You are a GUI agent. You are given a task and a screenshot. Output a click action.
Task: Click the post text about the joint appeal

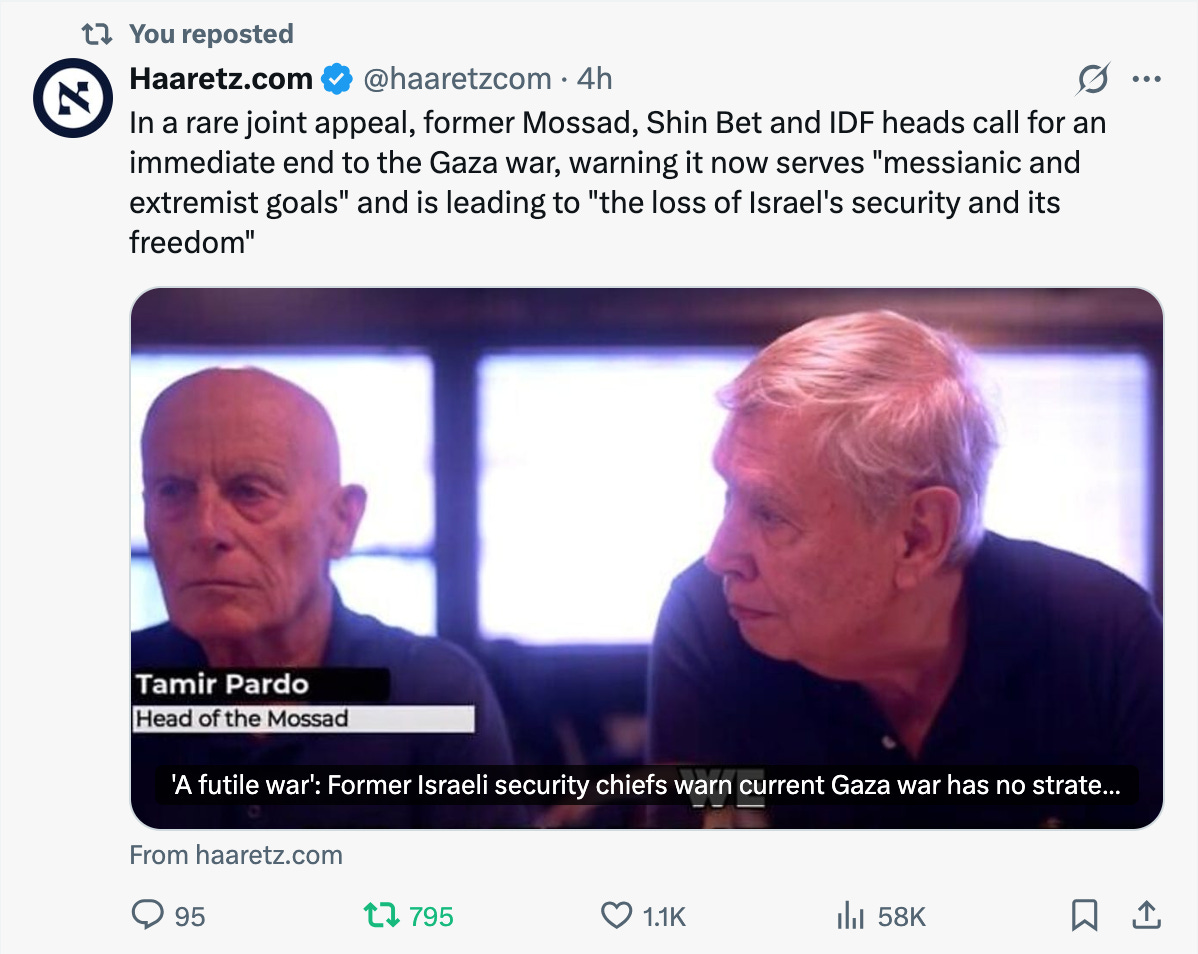click(x=617, y=183)
